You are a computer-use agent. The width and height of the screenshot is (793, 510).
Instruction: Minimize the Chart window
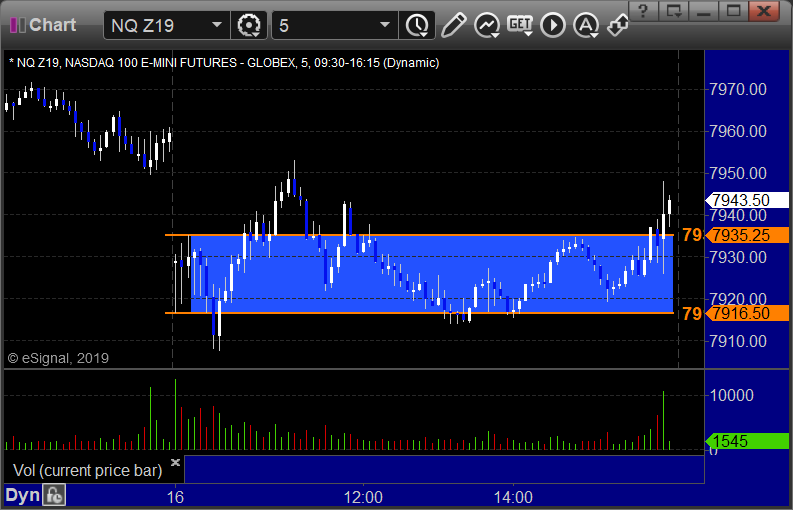click(x=704, y=10)
